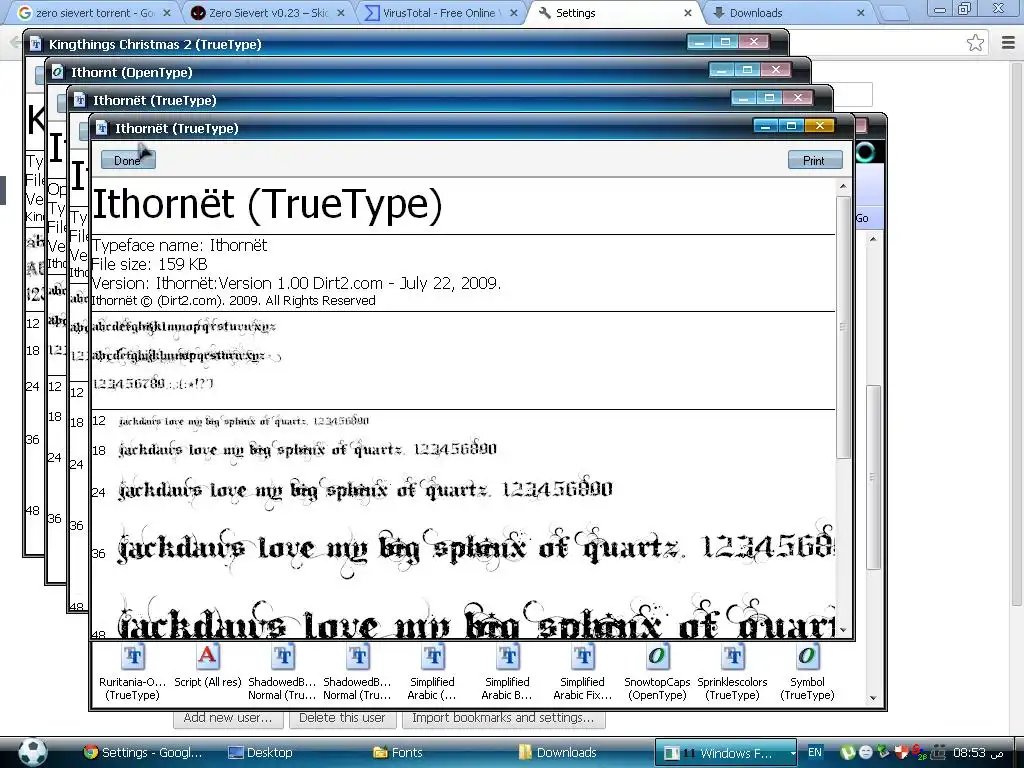Click the Chrome page vertical scrollbar

(1017, 334)
